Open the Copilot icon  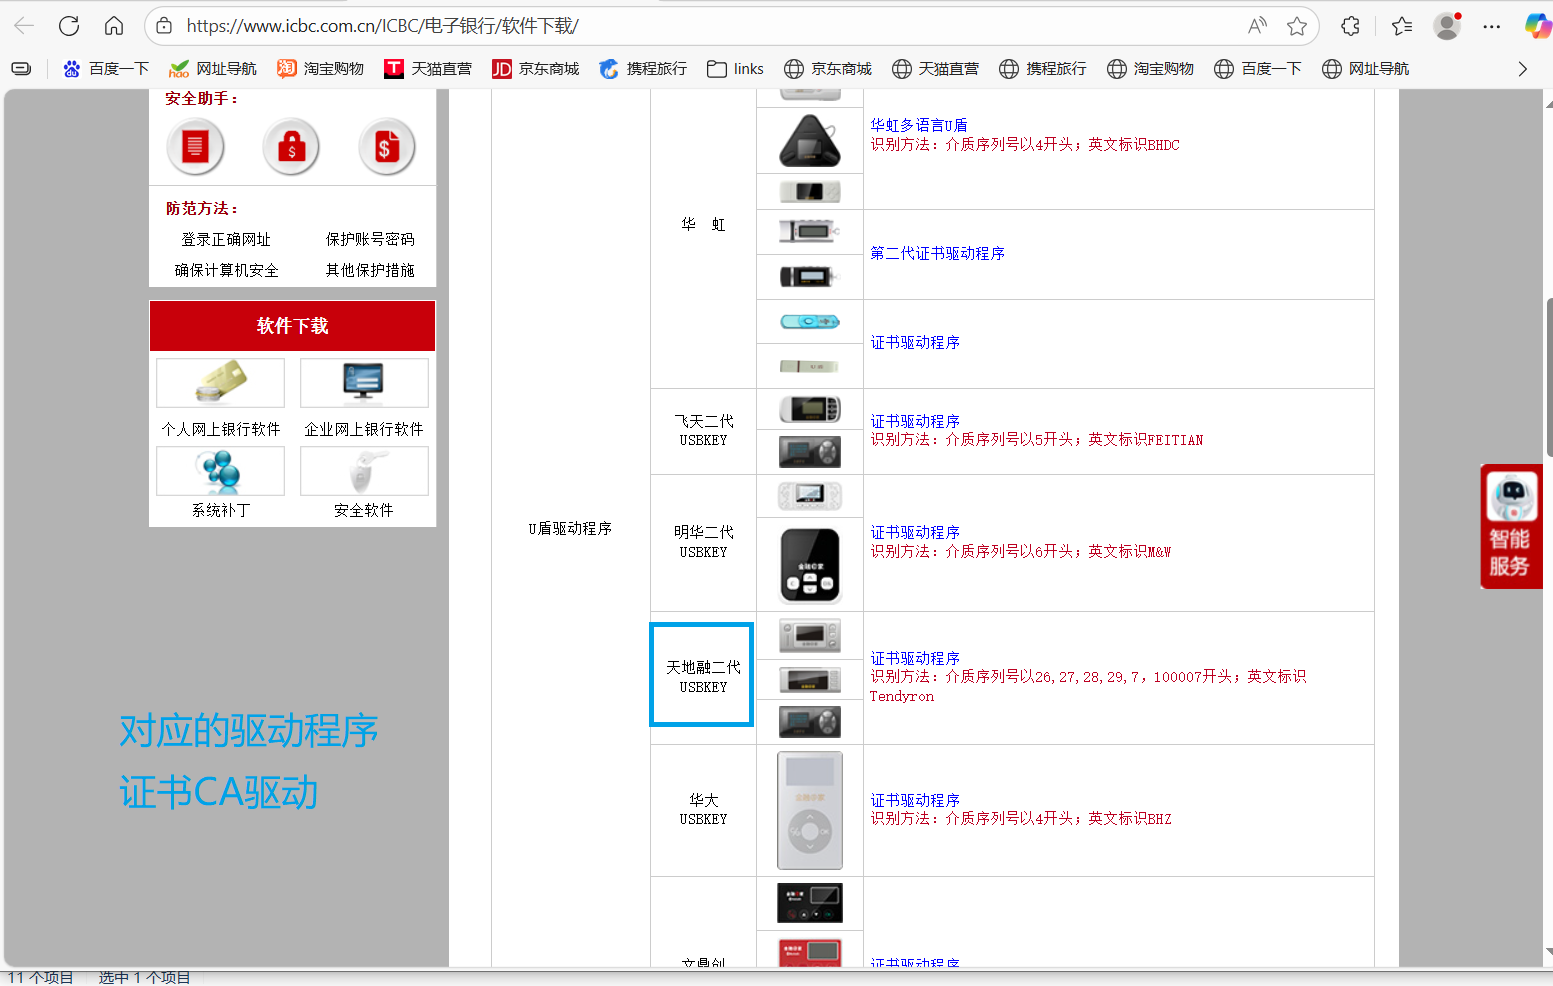coord(1538,26)
